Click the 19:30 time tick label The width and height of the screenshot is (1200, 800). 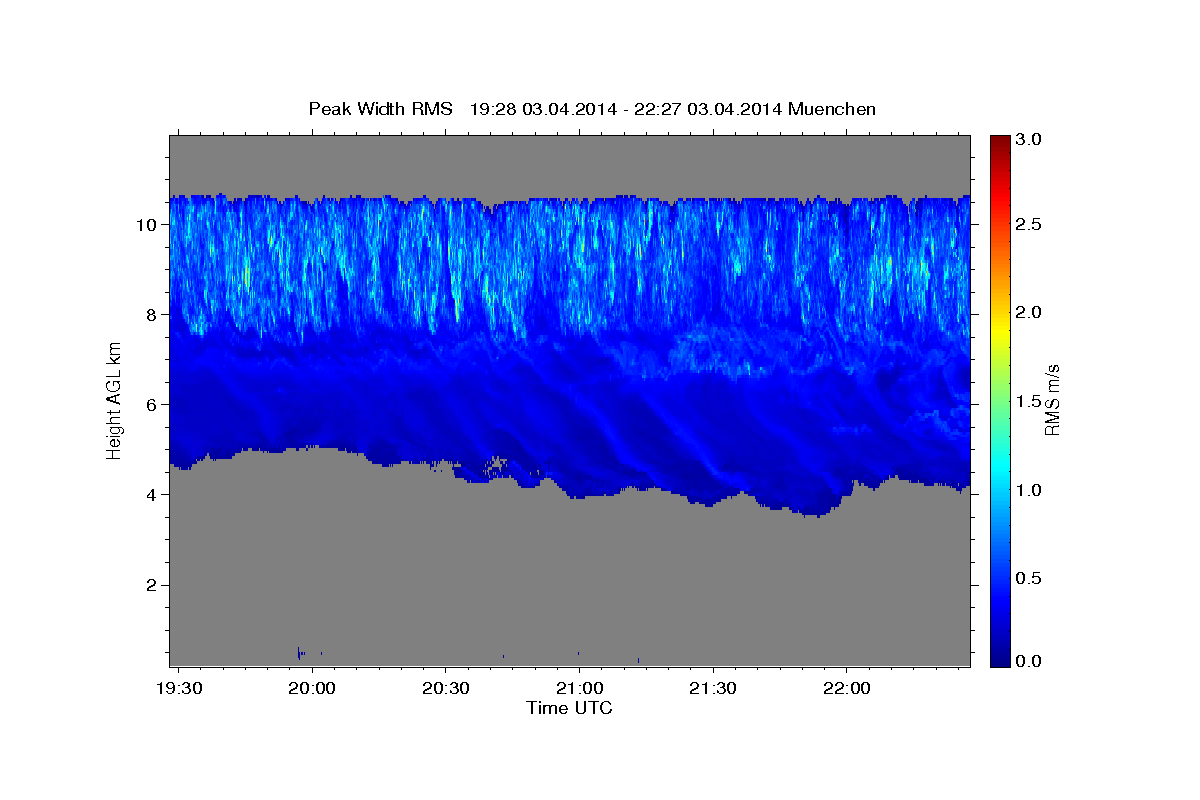(179, 688)
